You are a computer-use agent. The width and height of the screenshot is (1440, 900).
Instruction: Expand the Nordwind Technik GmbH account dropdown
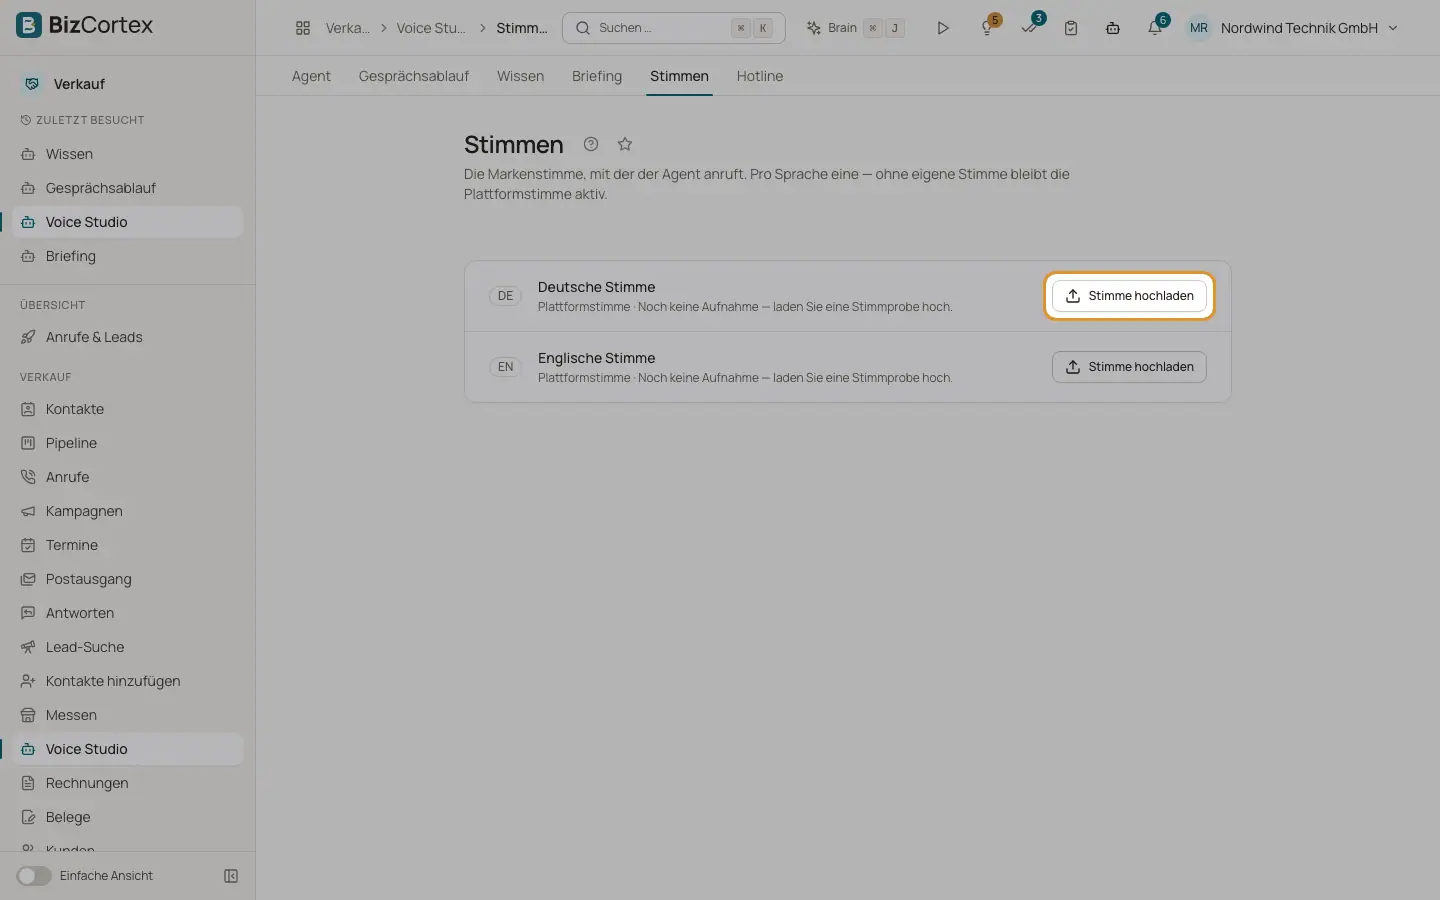pos(1309,28)
